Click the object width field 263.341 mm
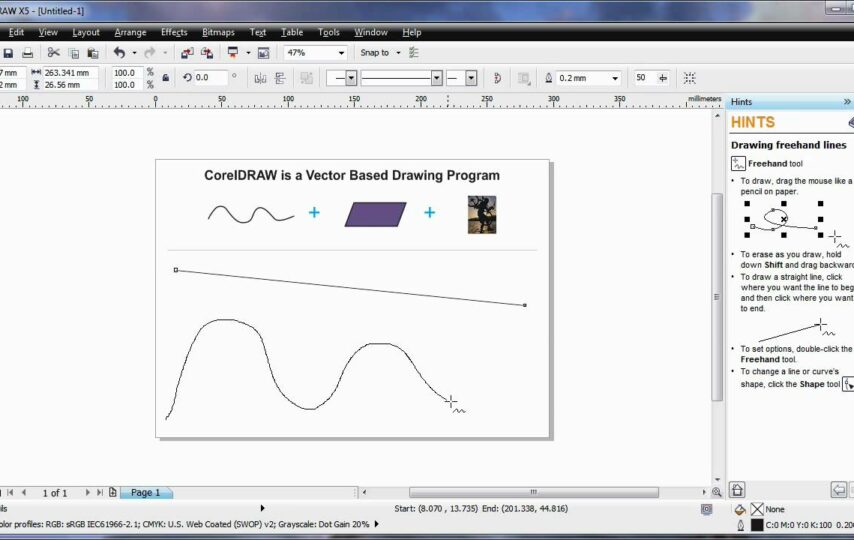854x540 pixels. click(x=70, y=72)
